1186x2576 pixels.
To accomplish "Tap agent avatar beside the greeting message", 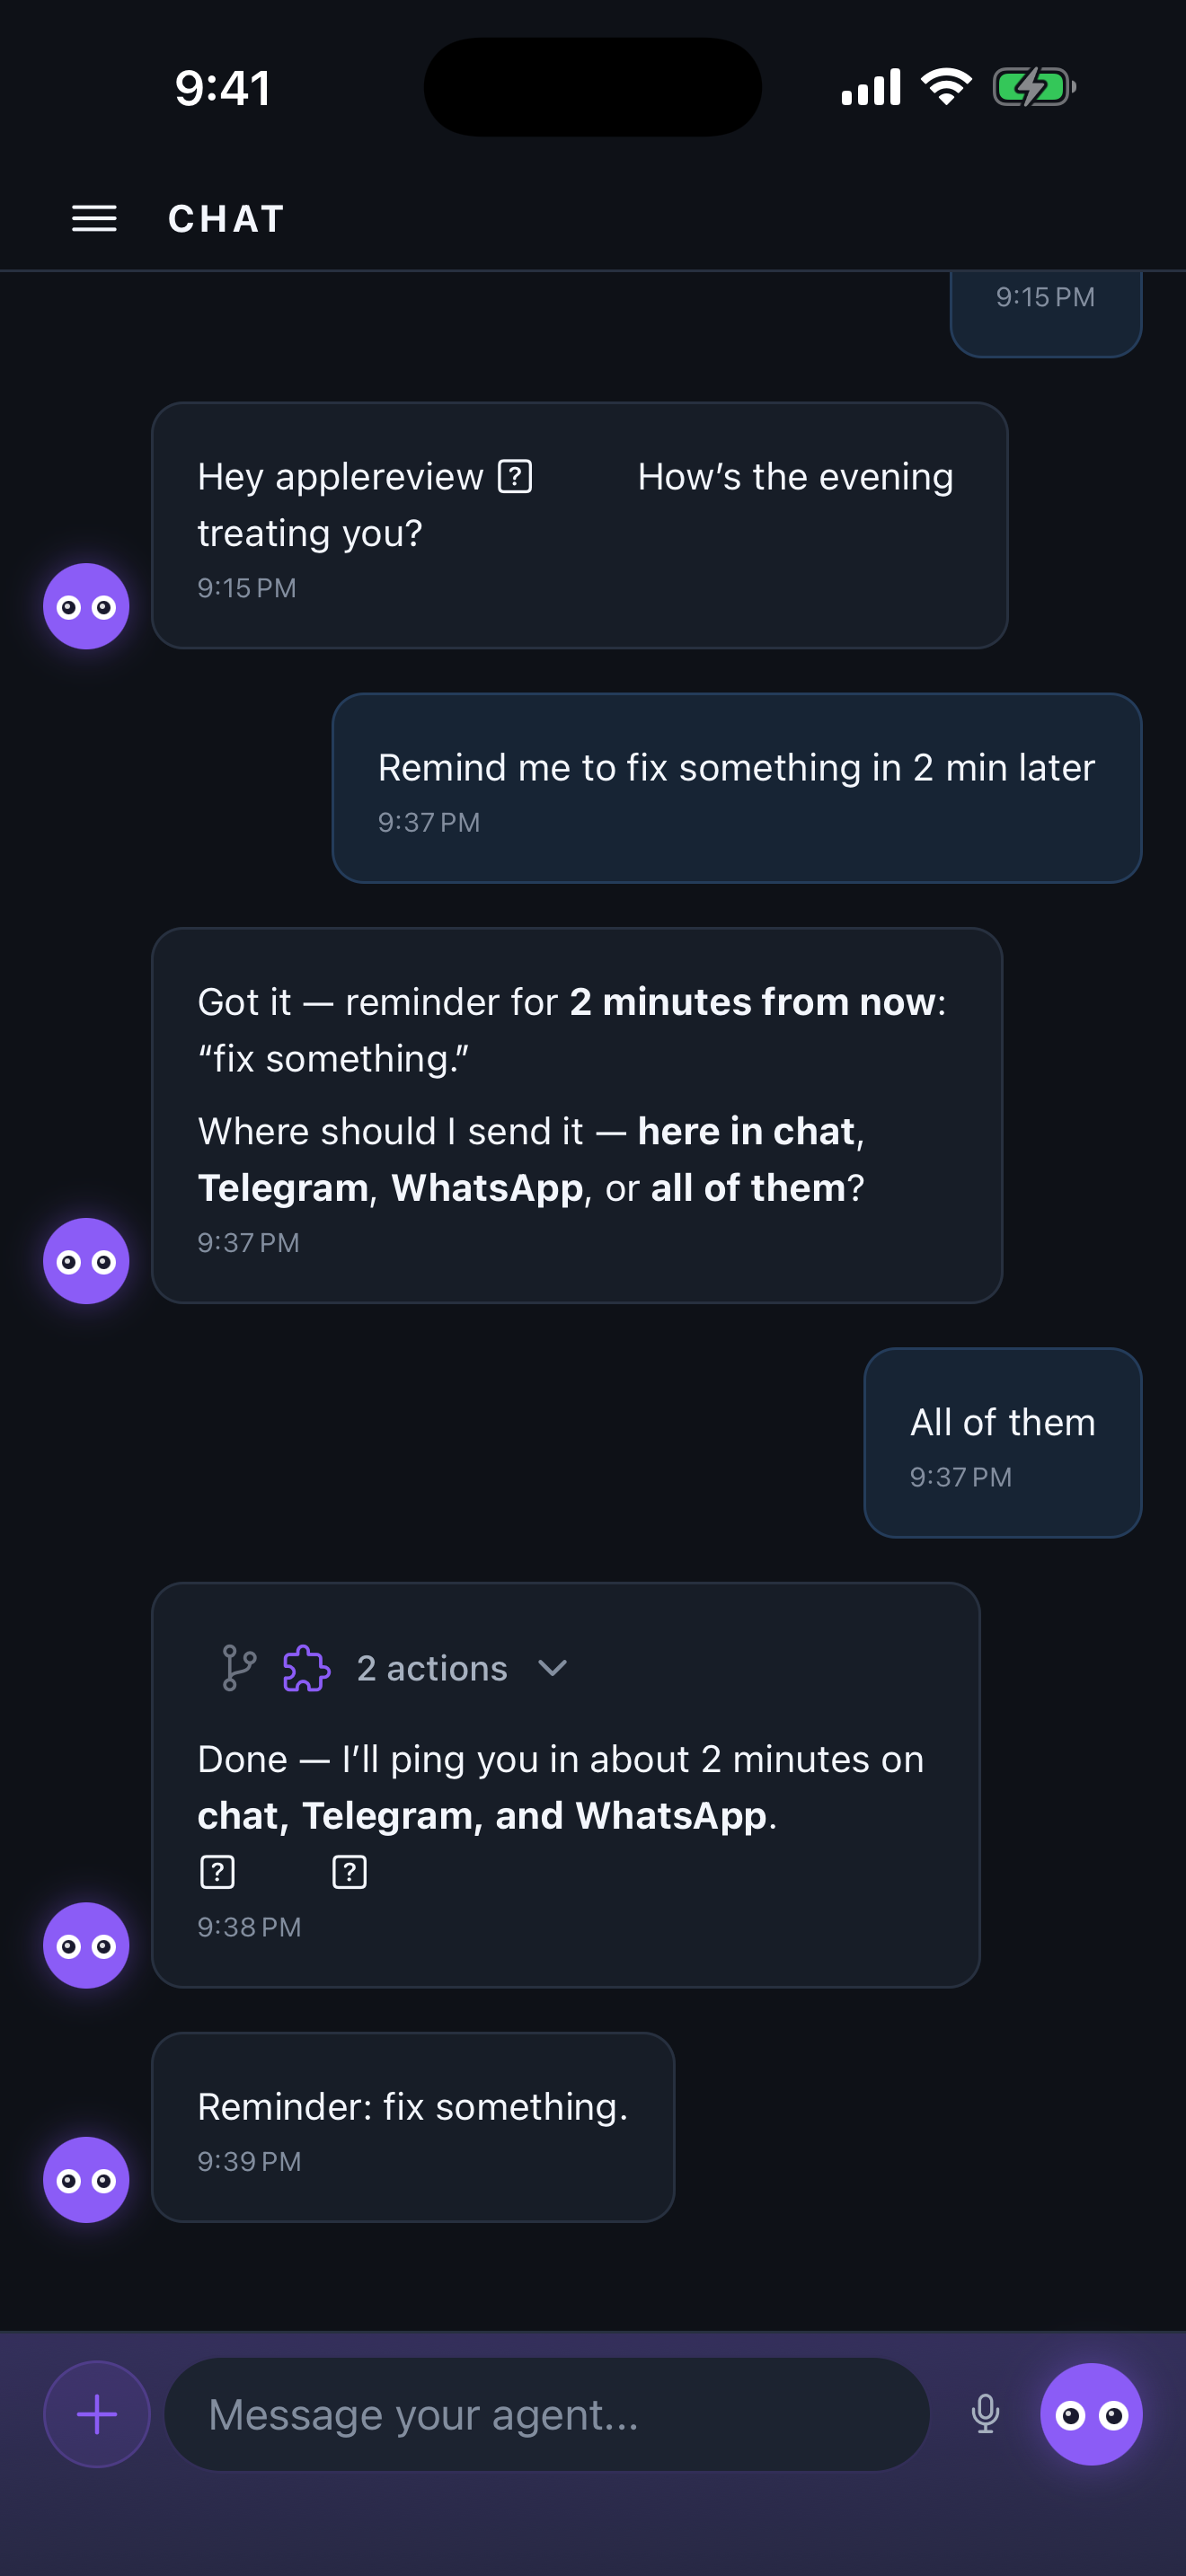I will point(86,606).
